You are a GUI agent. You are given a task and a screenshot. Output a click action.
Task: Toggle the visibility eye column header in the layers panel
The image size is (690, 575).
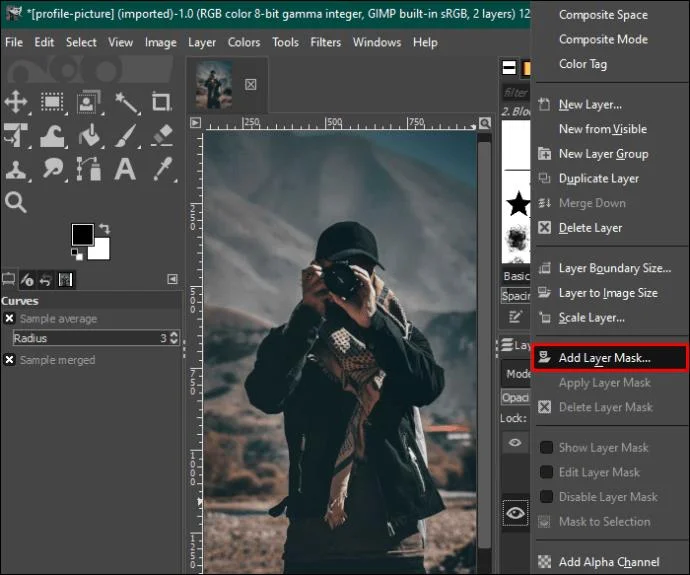click(515, 442)
